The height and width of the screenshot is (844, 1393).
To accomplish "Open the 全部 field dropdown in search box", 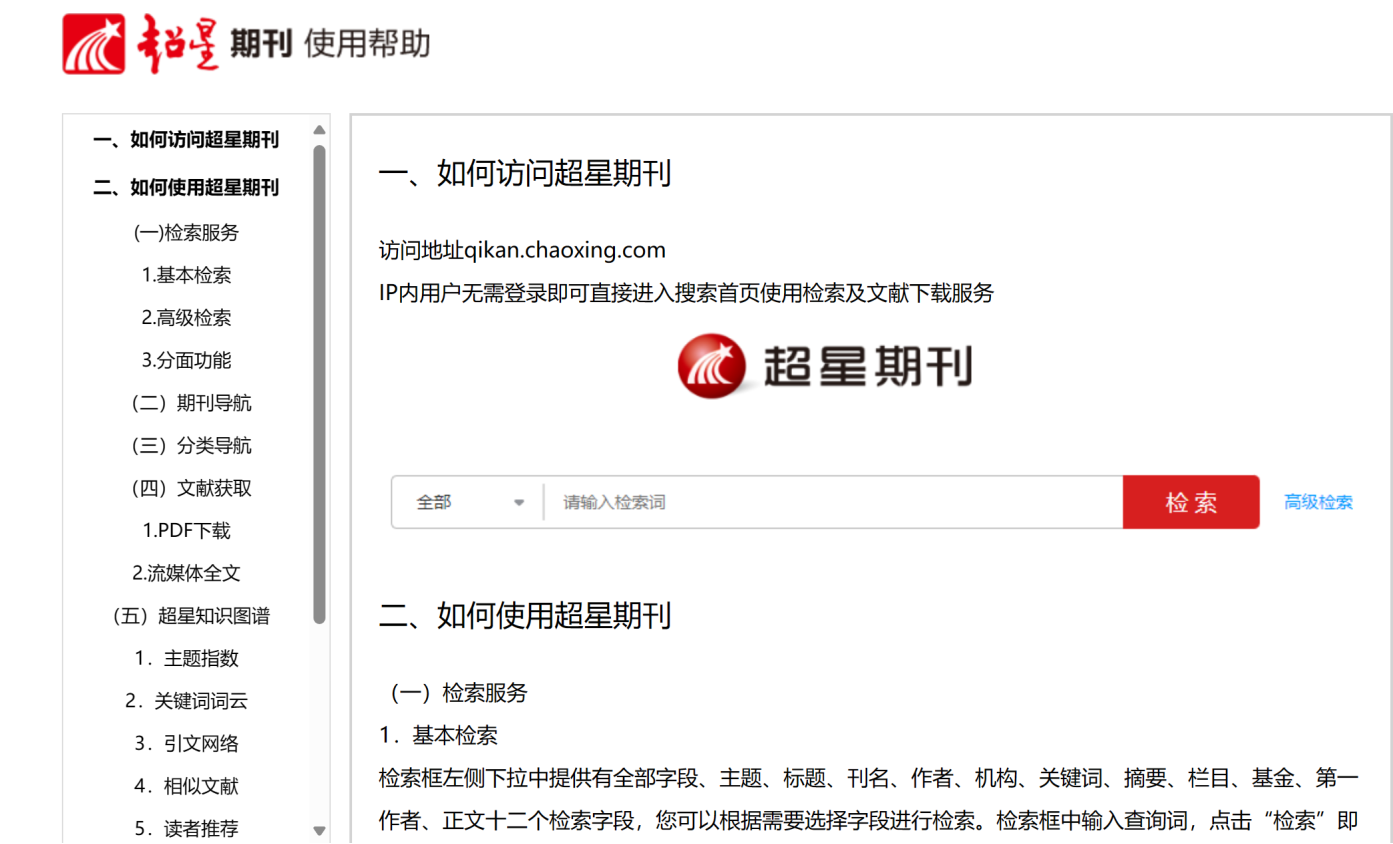I will click(468, 502).
